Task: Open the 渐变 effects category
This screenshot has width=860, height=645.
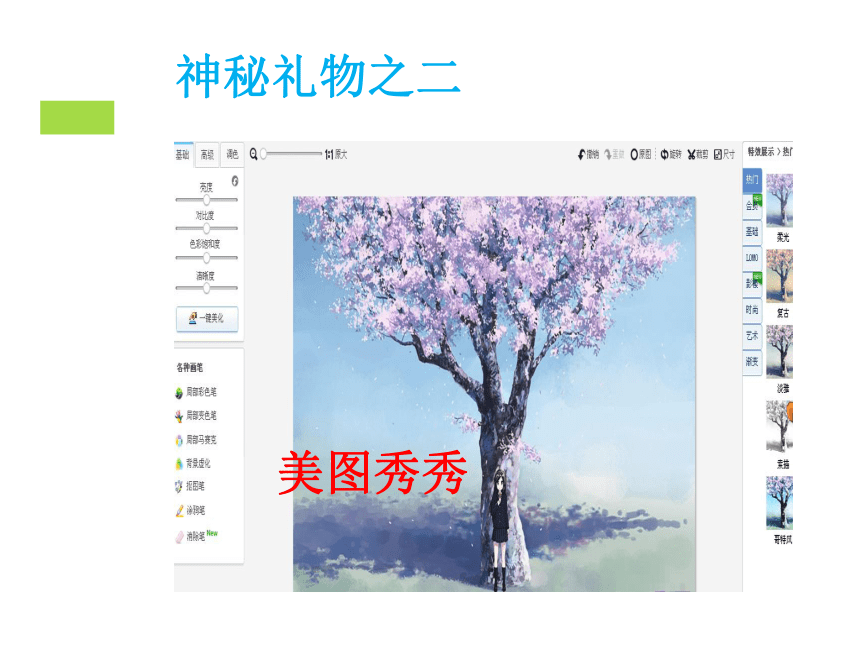Action: 752,361
